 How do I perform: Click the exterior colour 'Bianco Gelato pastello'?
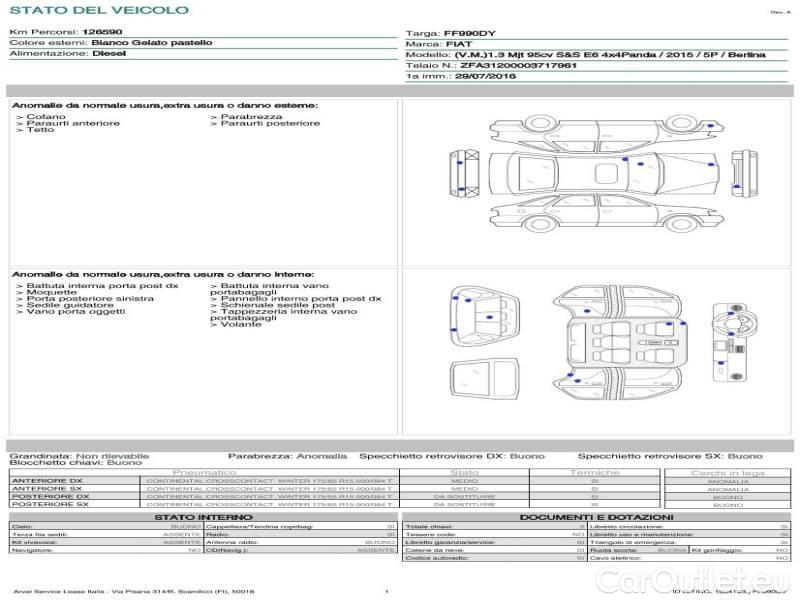152,43
